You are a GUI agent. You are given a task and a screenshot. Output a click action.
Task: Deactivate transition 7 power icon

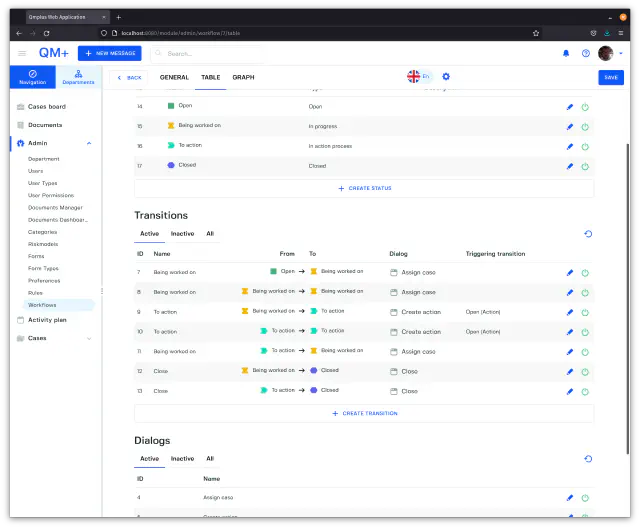[585, 273]
